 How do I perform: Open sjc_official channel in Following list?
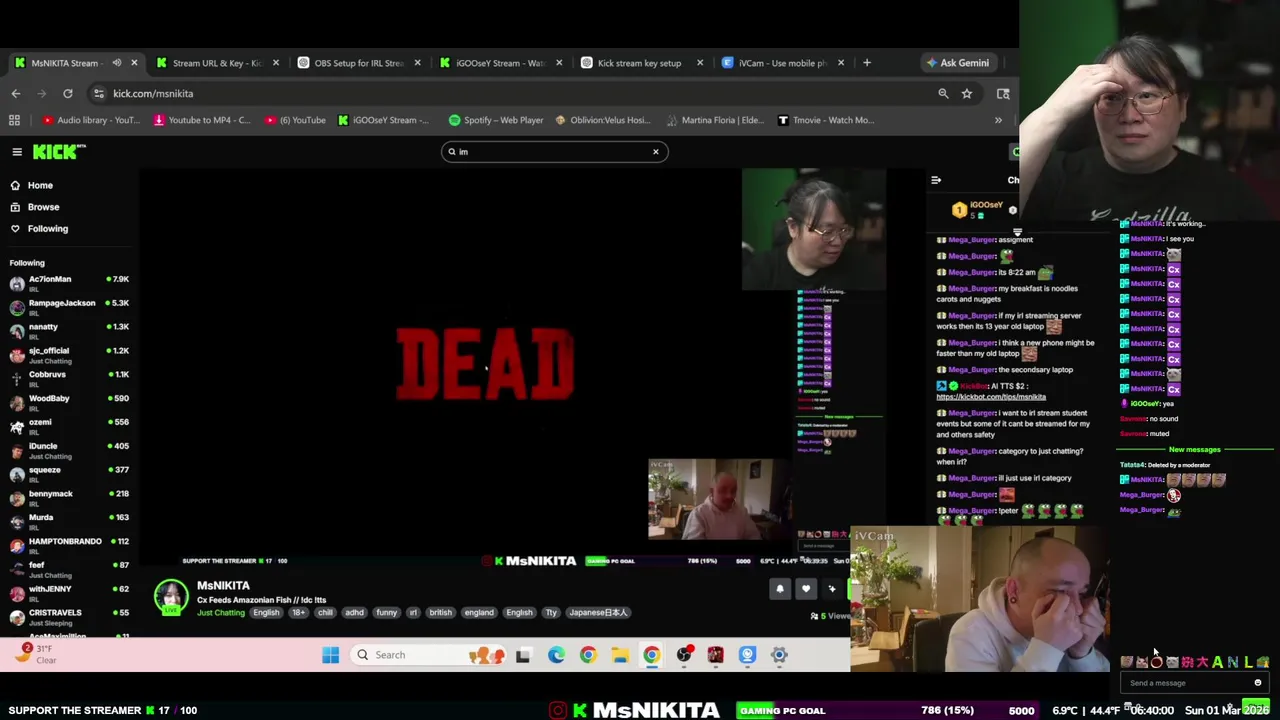tap(68, 355)
